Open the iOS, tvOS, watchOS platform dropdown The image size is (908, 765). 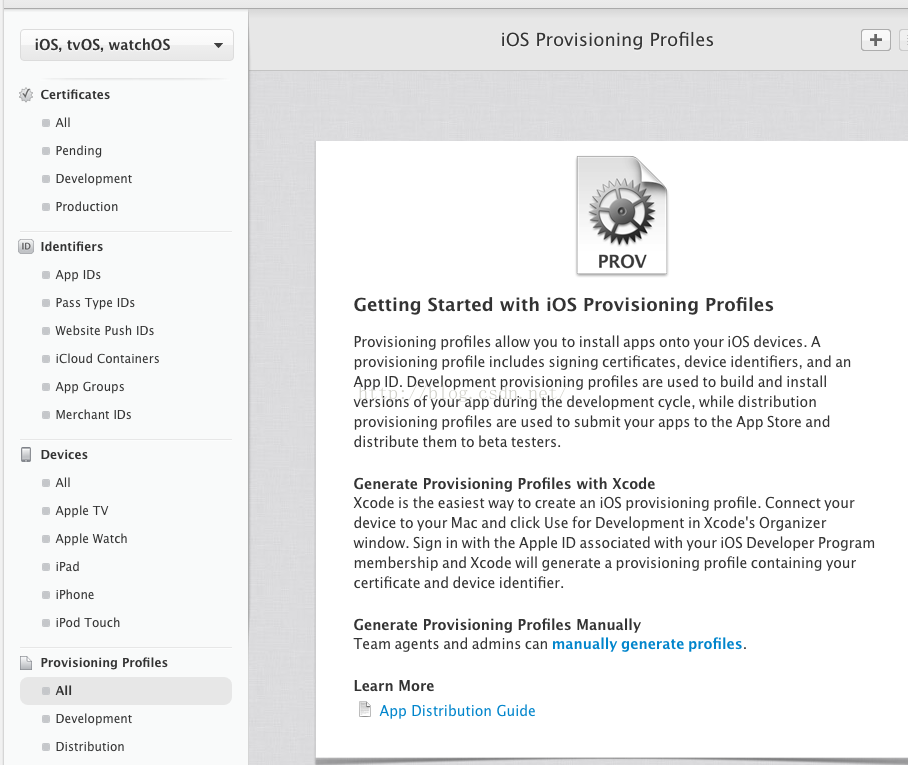[x=127, y=45]
